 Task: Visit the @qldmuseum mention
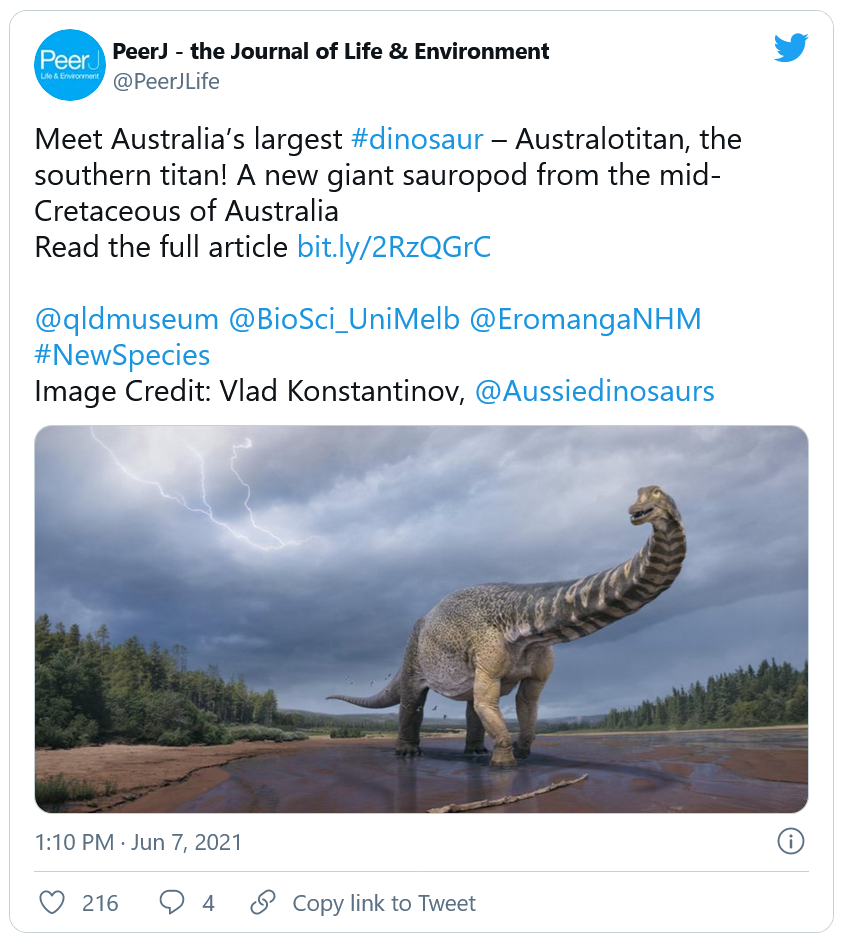[x=126, y=319]
